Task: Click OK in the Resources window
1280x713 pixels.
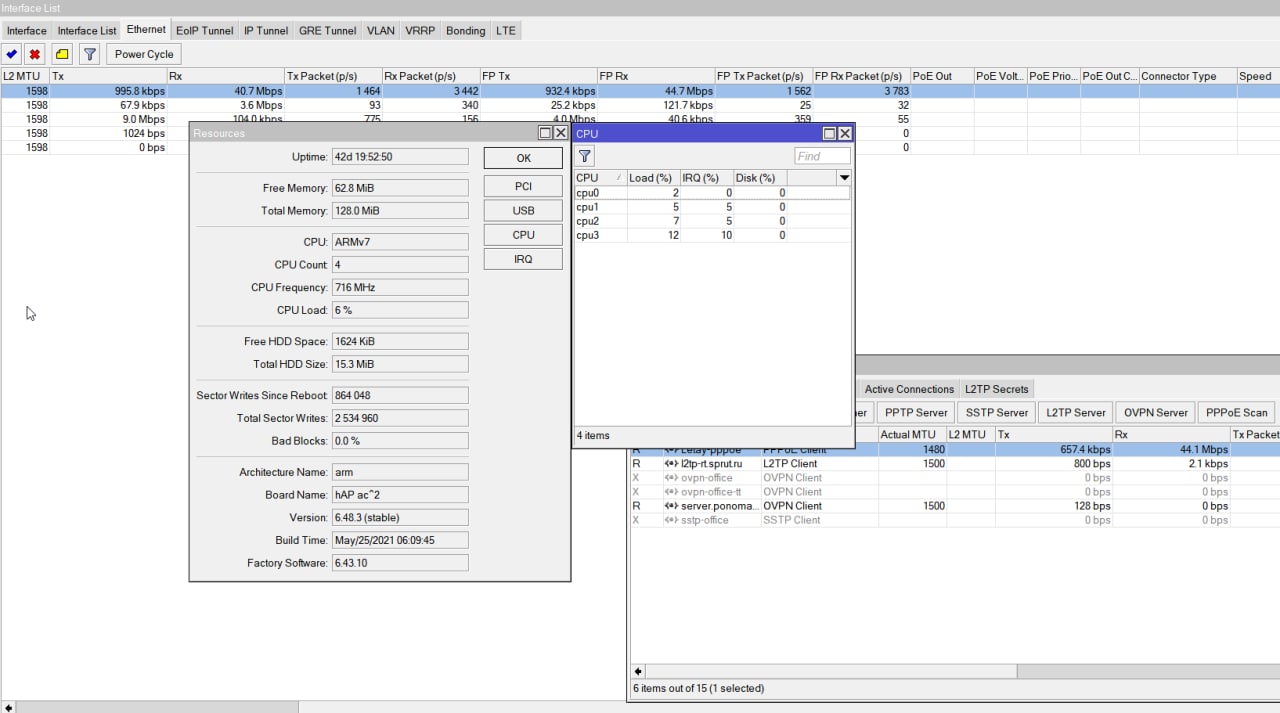Action: (523, 158)
